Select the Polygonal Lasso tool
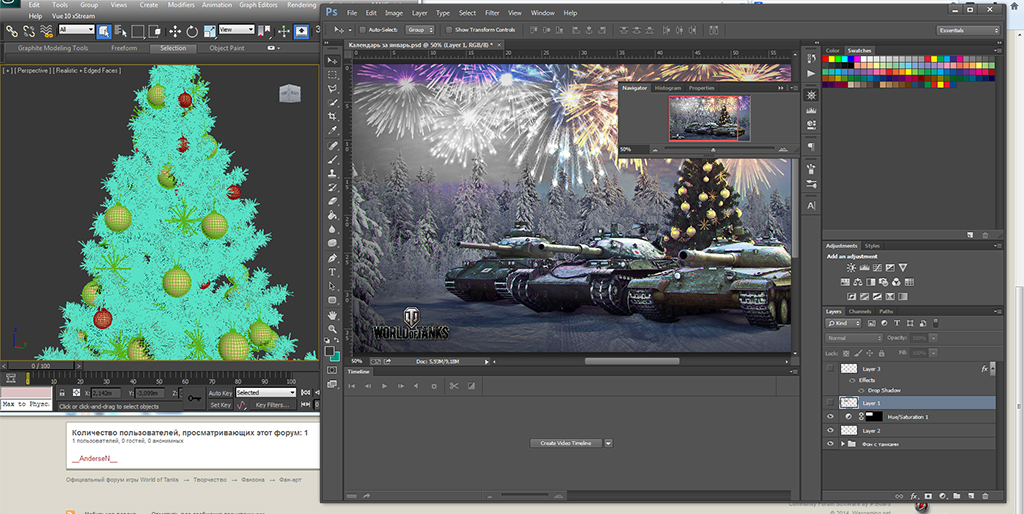Screen dimensions: 1024x514 click(x=332, y=88)
